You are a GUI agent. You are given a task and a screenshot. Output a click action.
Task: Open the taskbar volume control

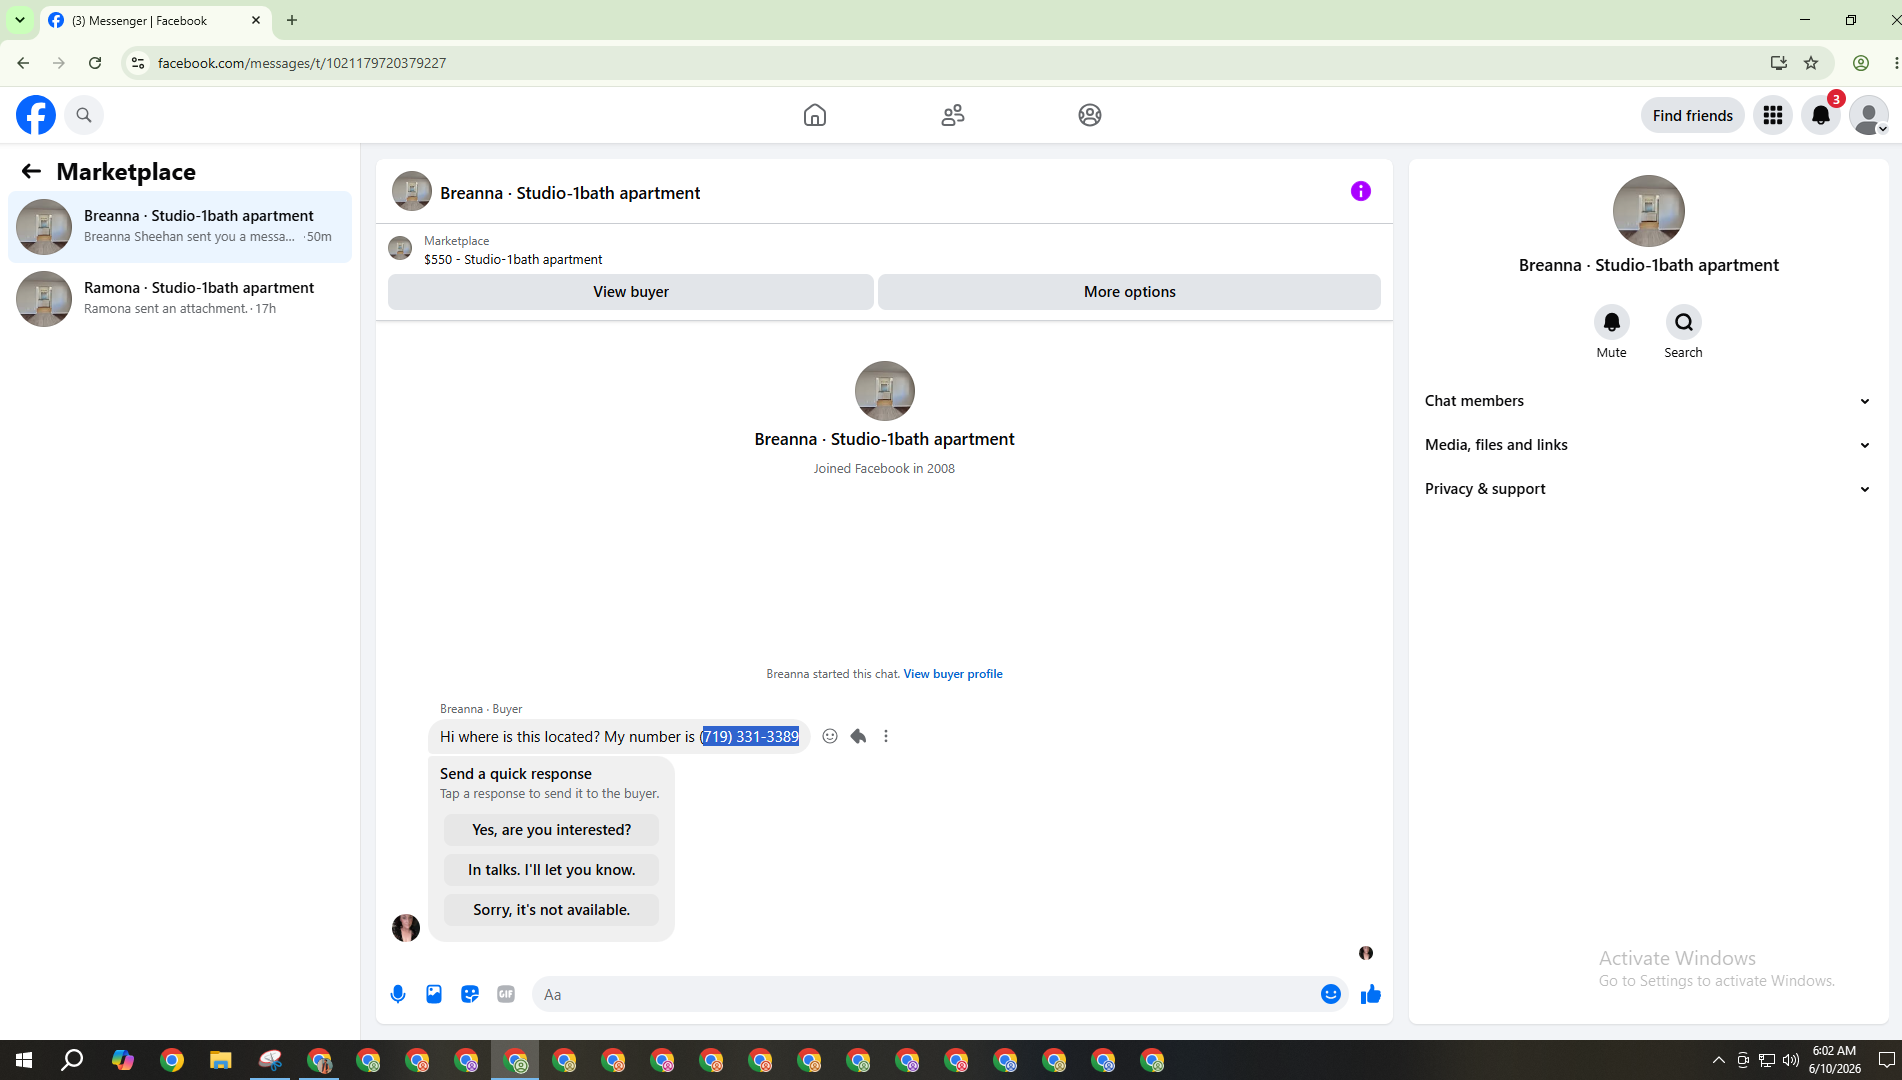click(x=1791, y=1060)
